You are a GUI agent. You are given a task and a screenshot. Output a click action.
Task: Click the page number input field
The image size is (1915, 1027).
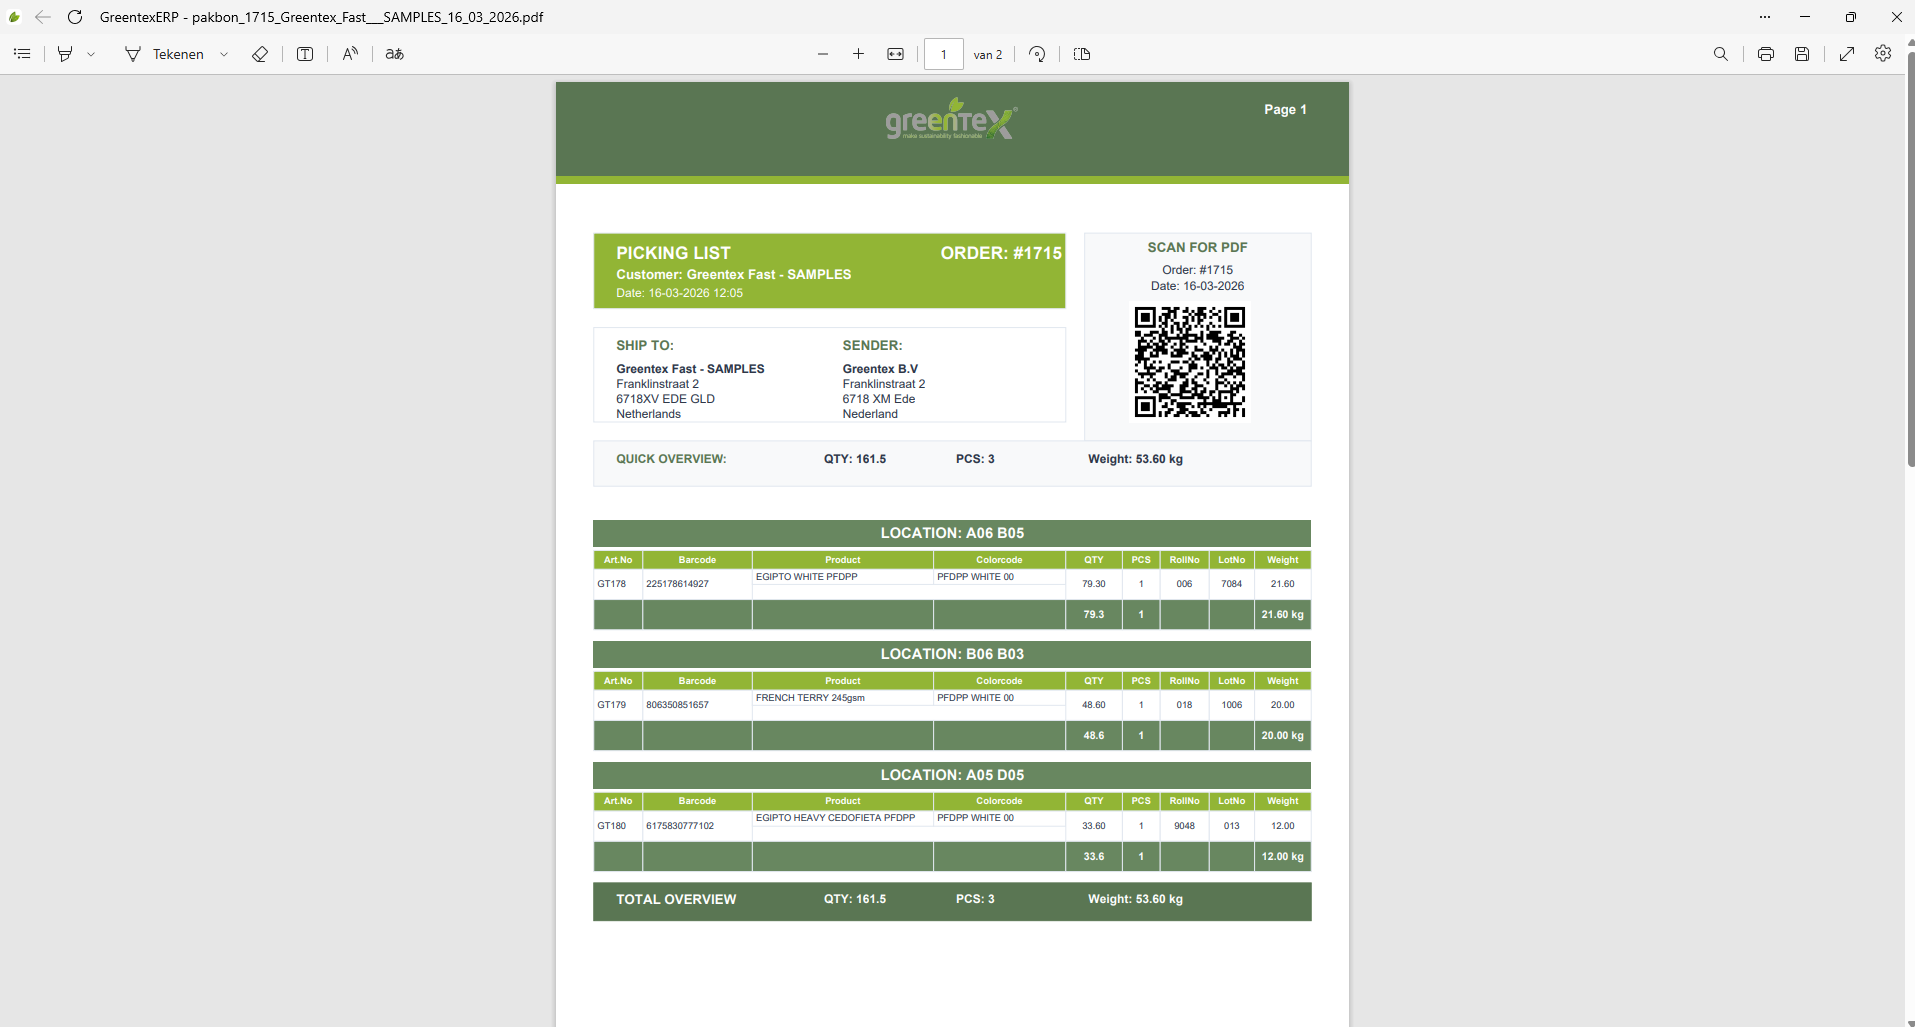point(943,54)
